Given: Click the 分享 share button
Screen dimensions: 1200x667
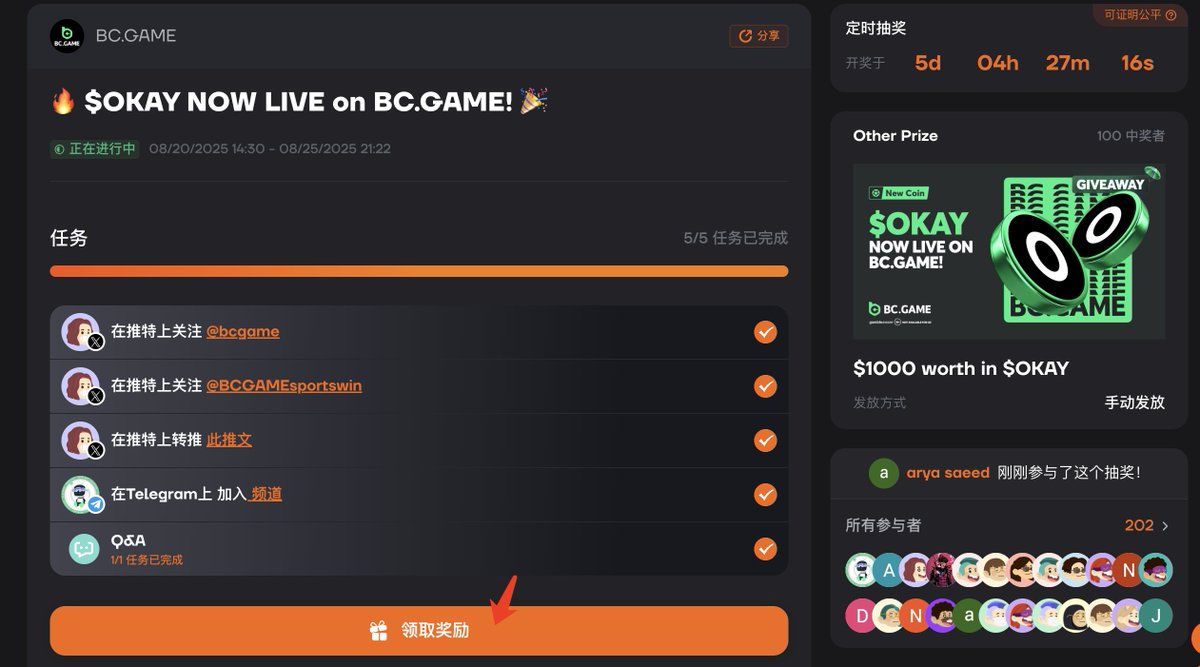Looking at the screenshot, I should 759,36.
